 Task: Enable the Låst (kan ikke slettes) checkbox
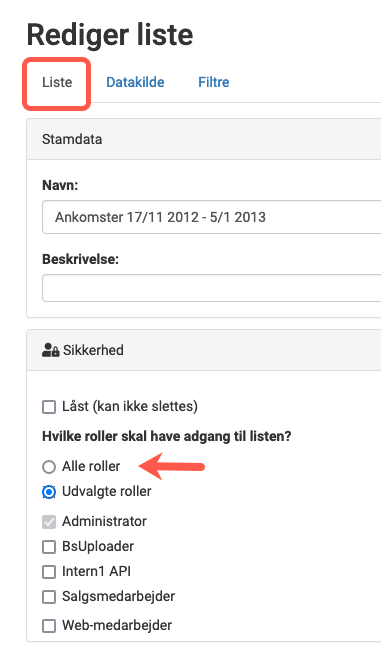point(49,407)
